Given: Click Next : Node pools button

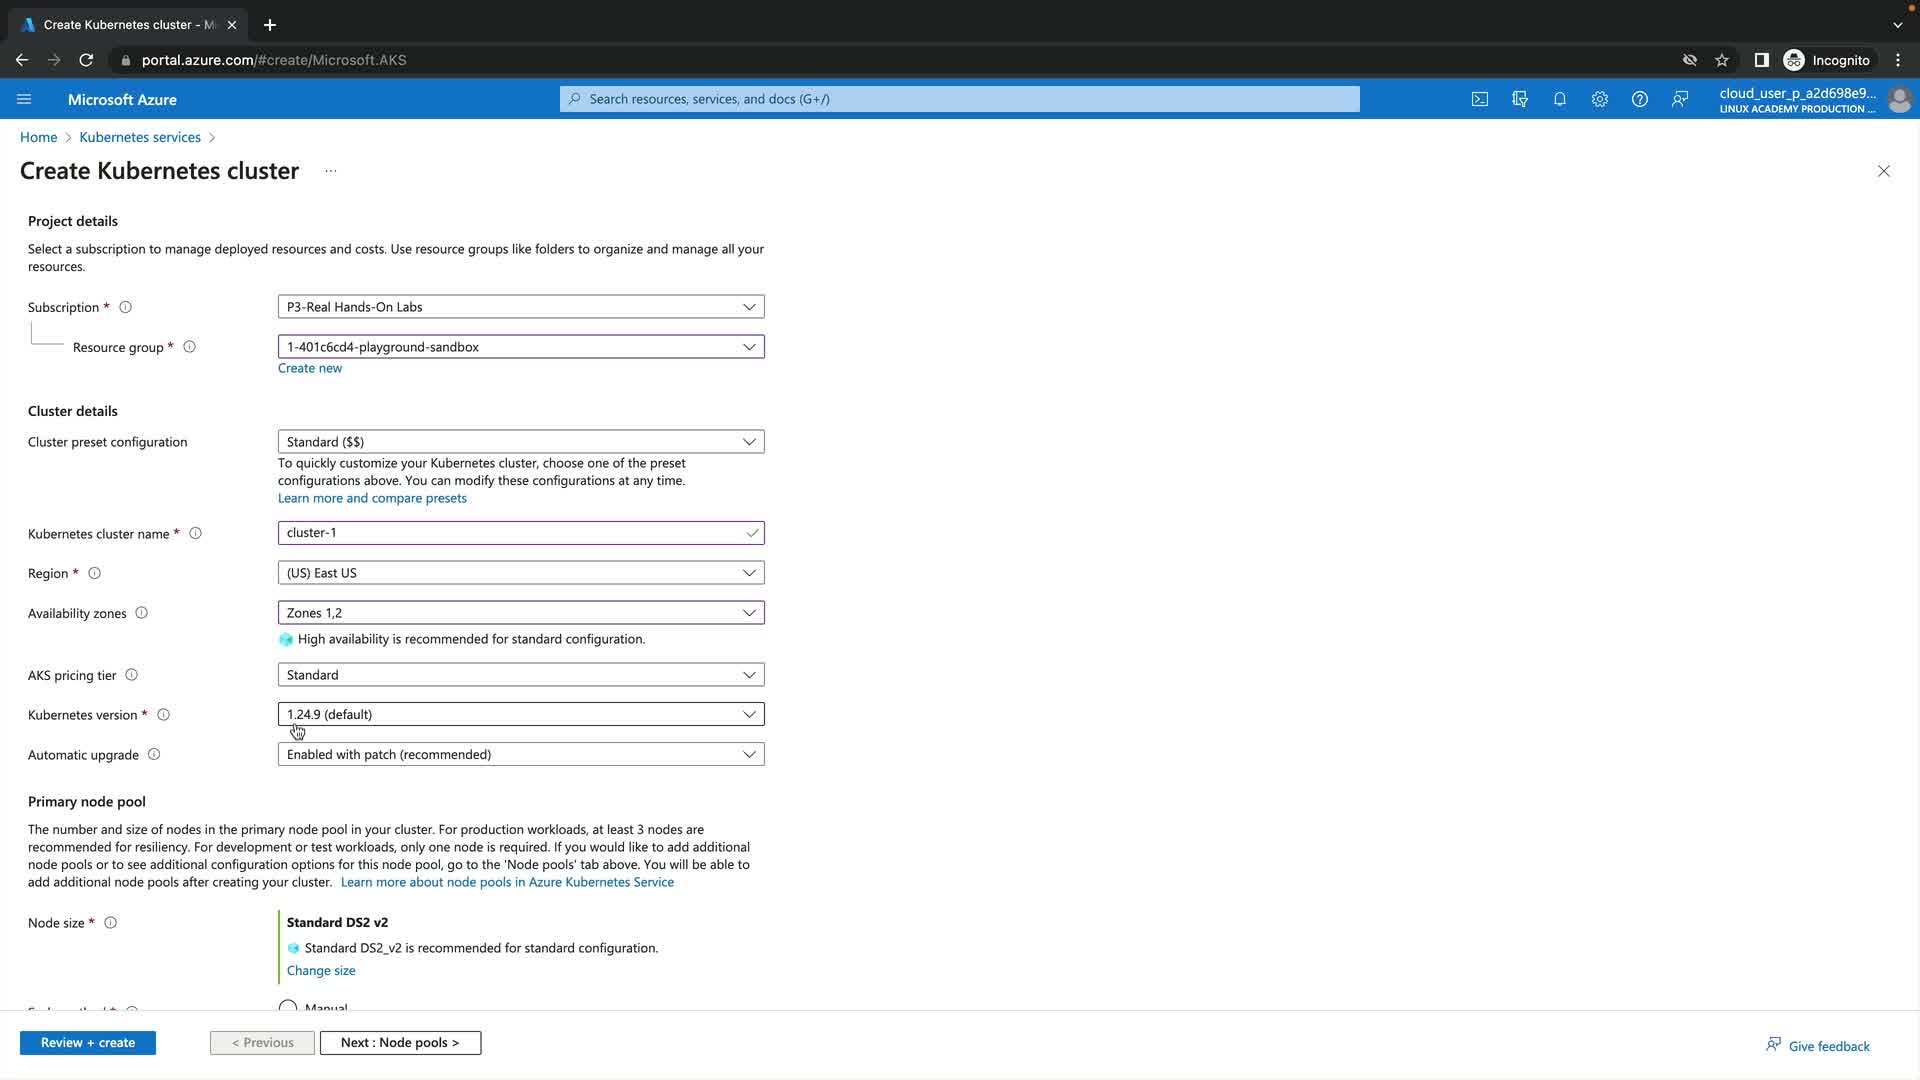Looking at the screenshot, I should coord(400,1043).
